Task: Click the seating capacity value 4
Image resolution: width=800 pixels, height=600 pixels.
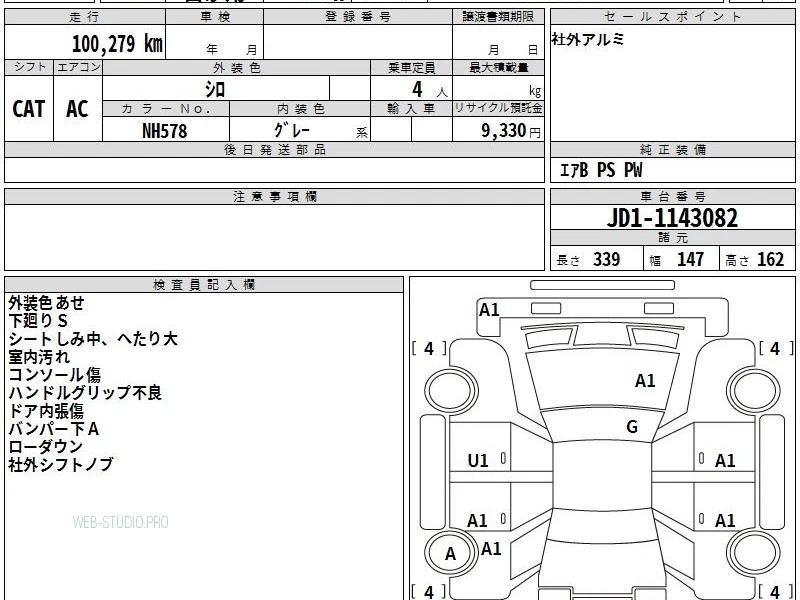Action: tap(417, 89)
